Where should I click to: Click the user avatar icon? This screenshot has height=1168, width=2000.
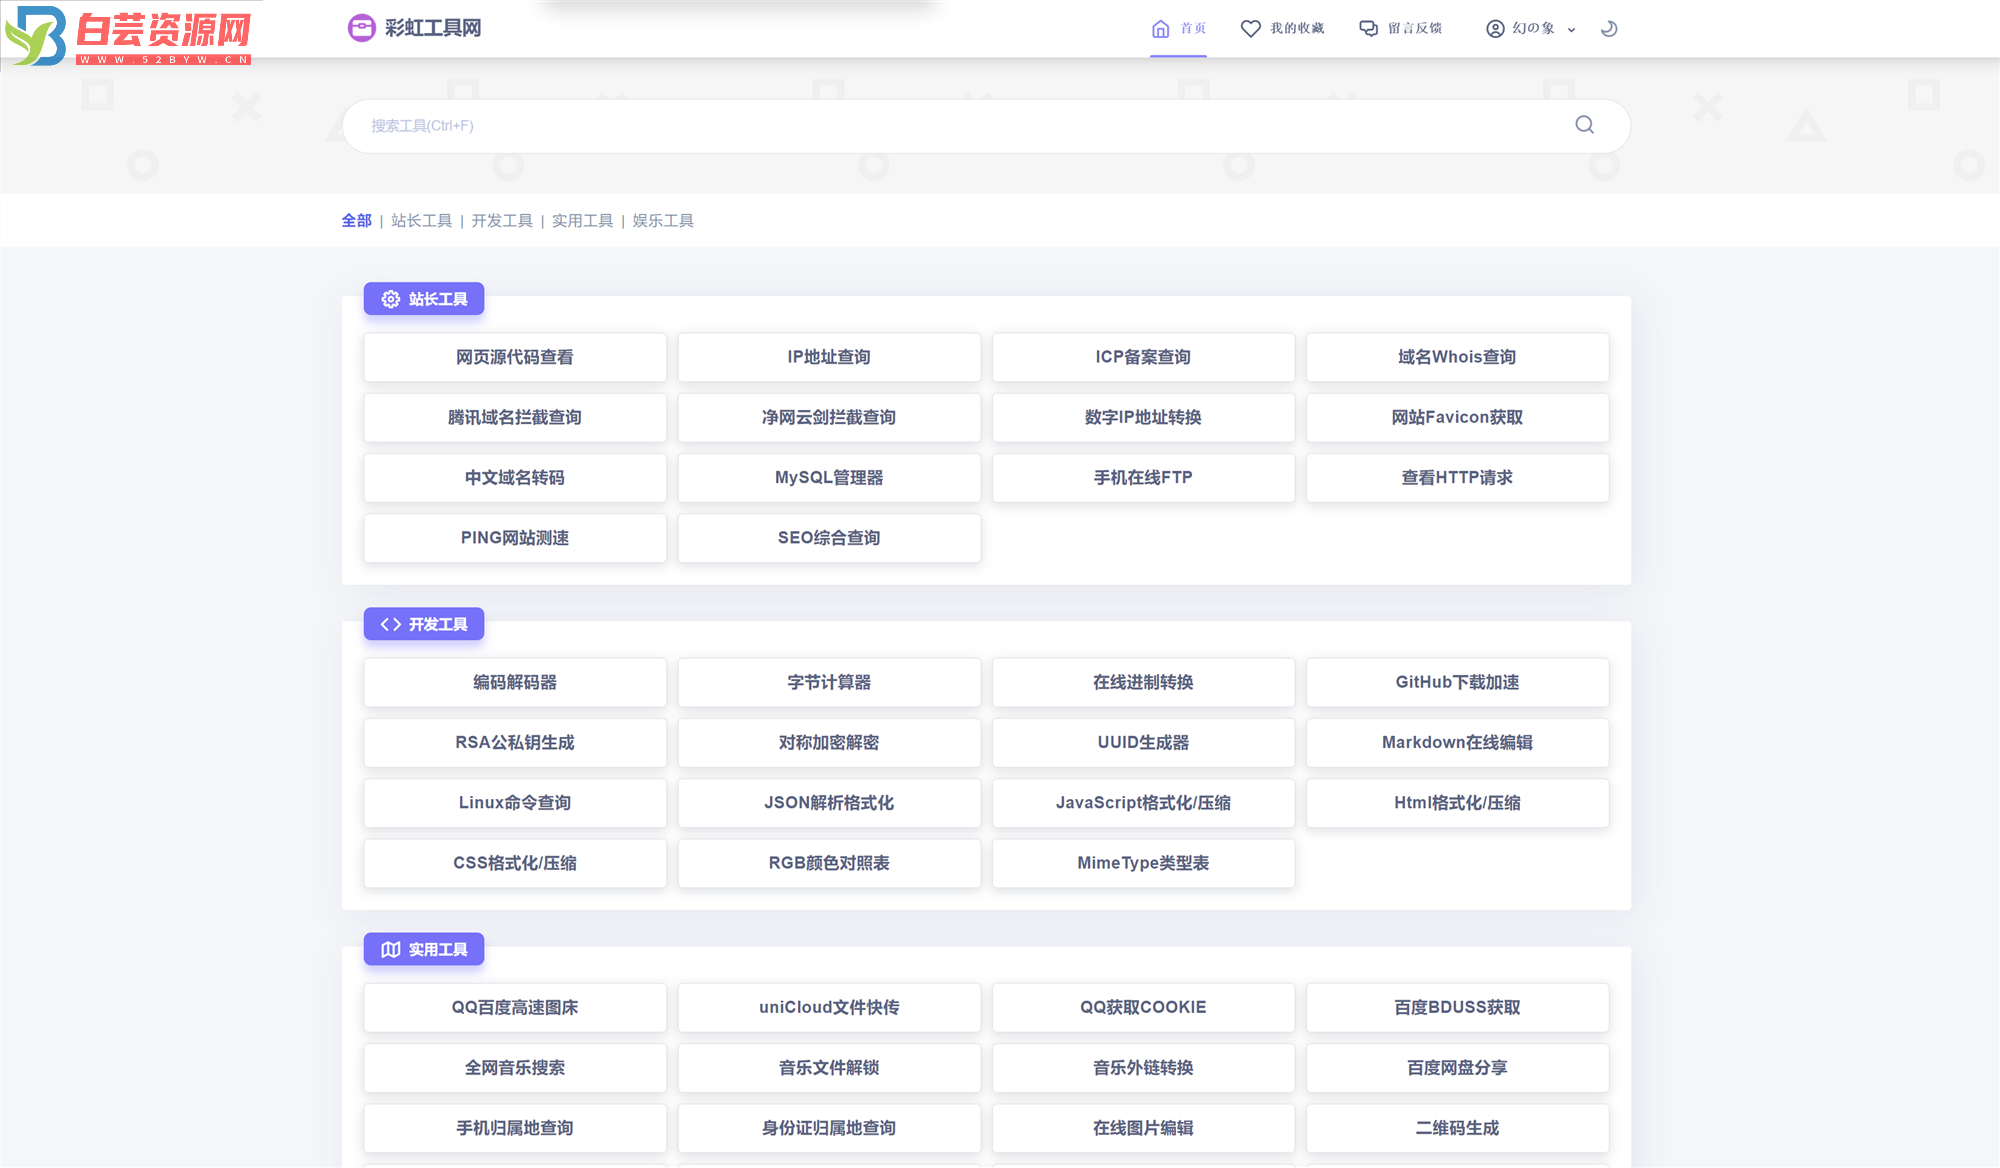click(1495, 29)
